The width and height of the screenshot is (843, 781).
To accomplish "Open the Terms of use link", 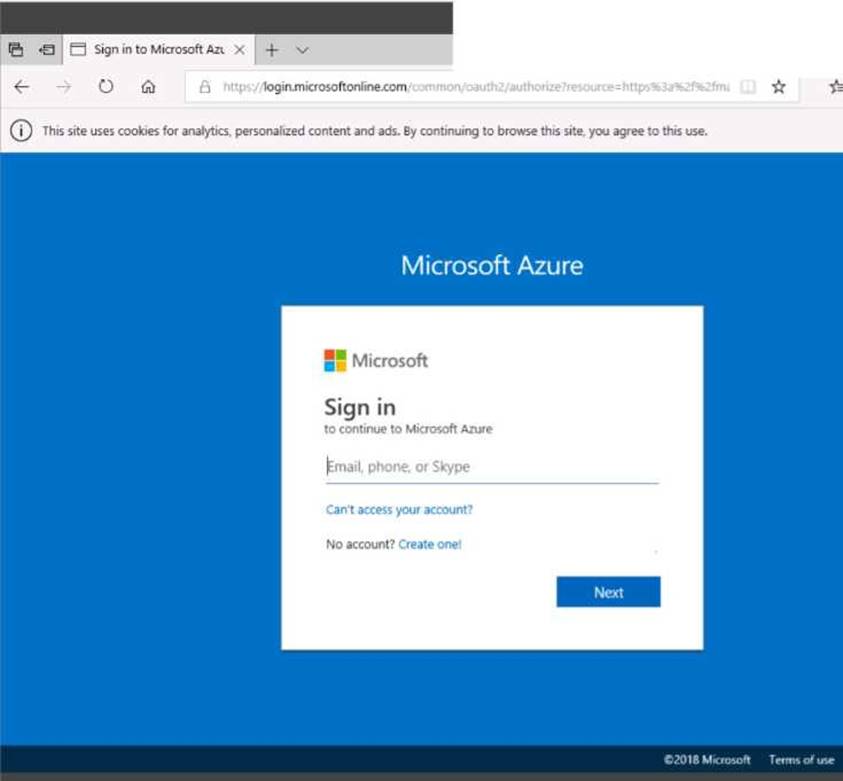I will 801,759.
